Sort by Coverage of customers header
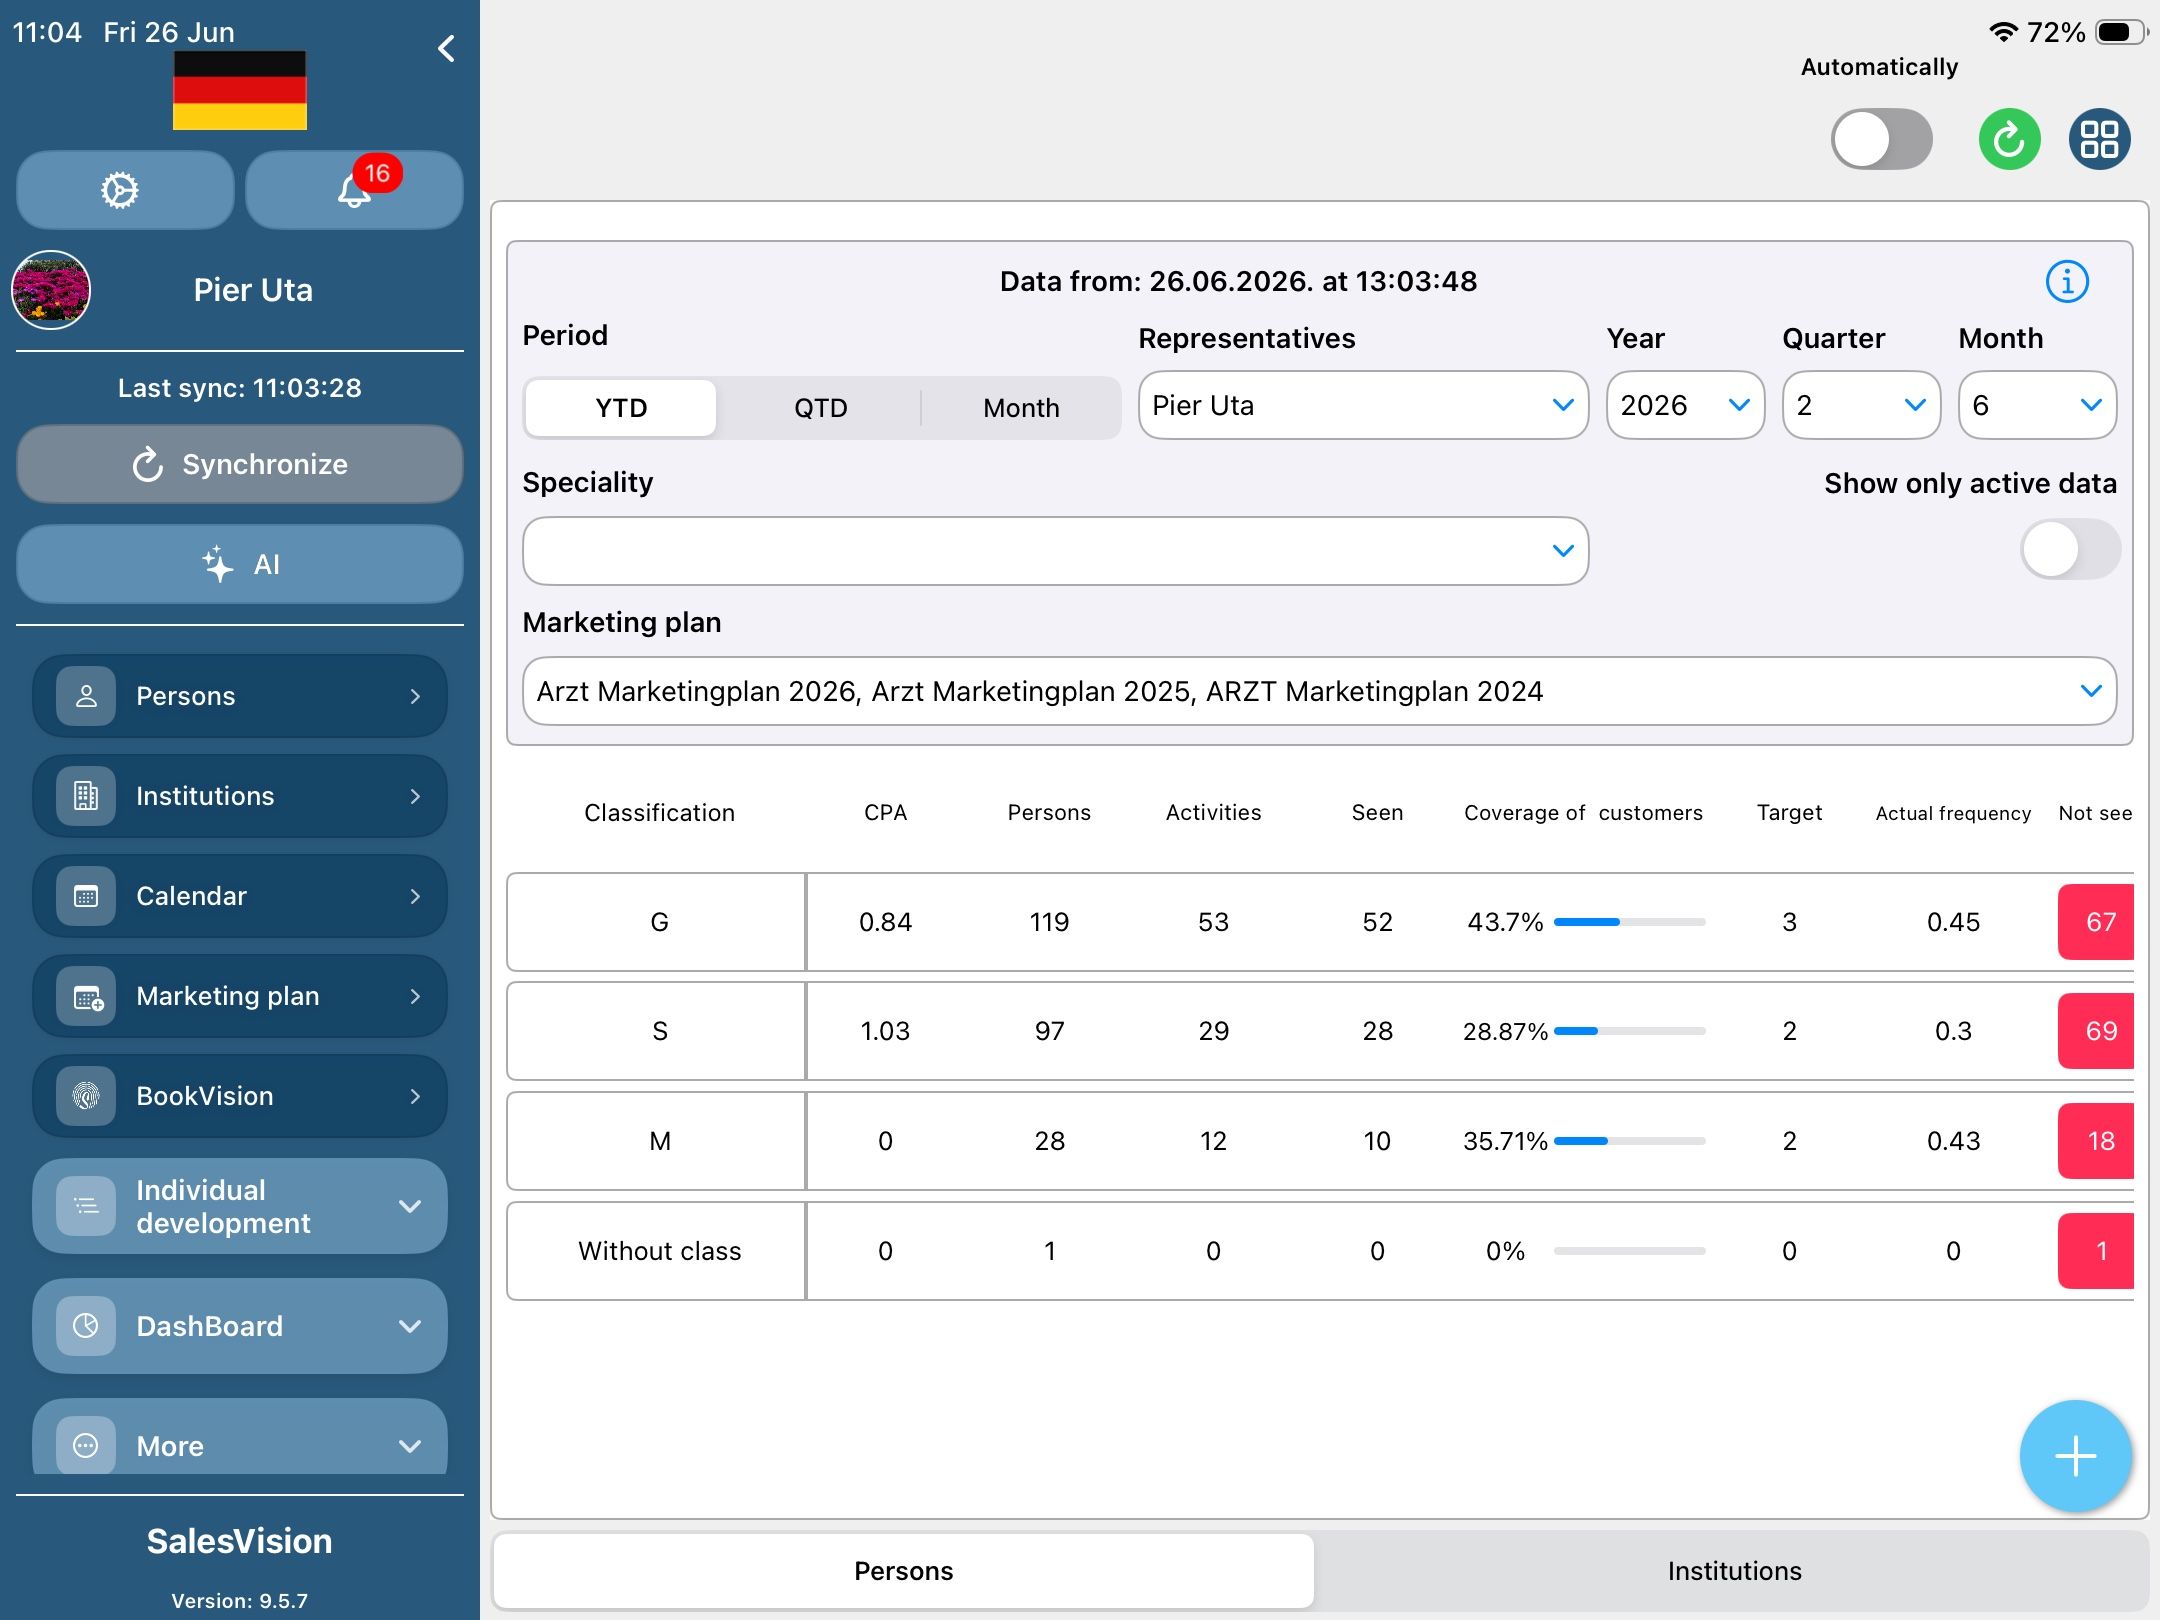 [1583, 813]
